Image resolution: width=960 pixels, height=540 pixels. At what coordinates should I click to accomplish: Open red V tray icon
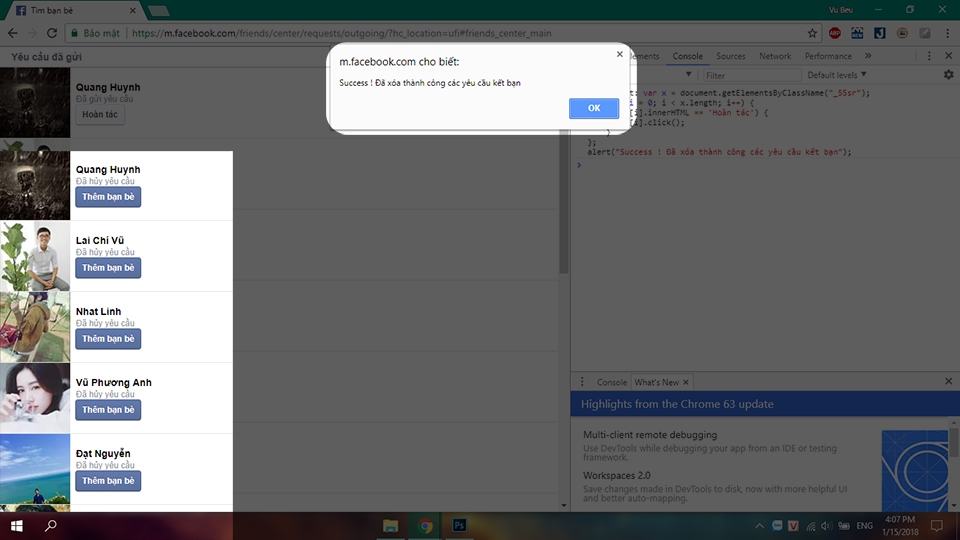pyautogui.click(x=793, y=526)
